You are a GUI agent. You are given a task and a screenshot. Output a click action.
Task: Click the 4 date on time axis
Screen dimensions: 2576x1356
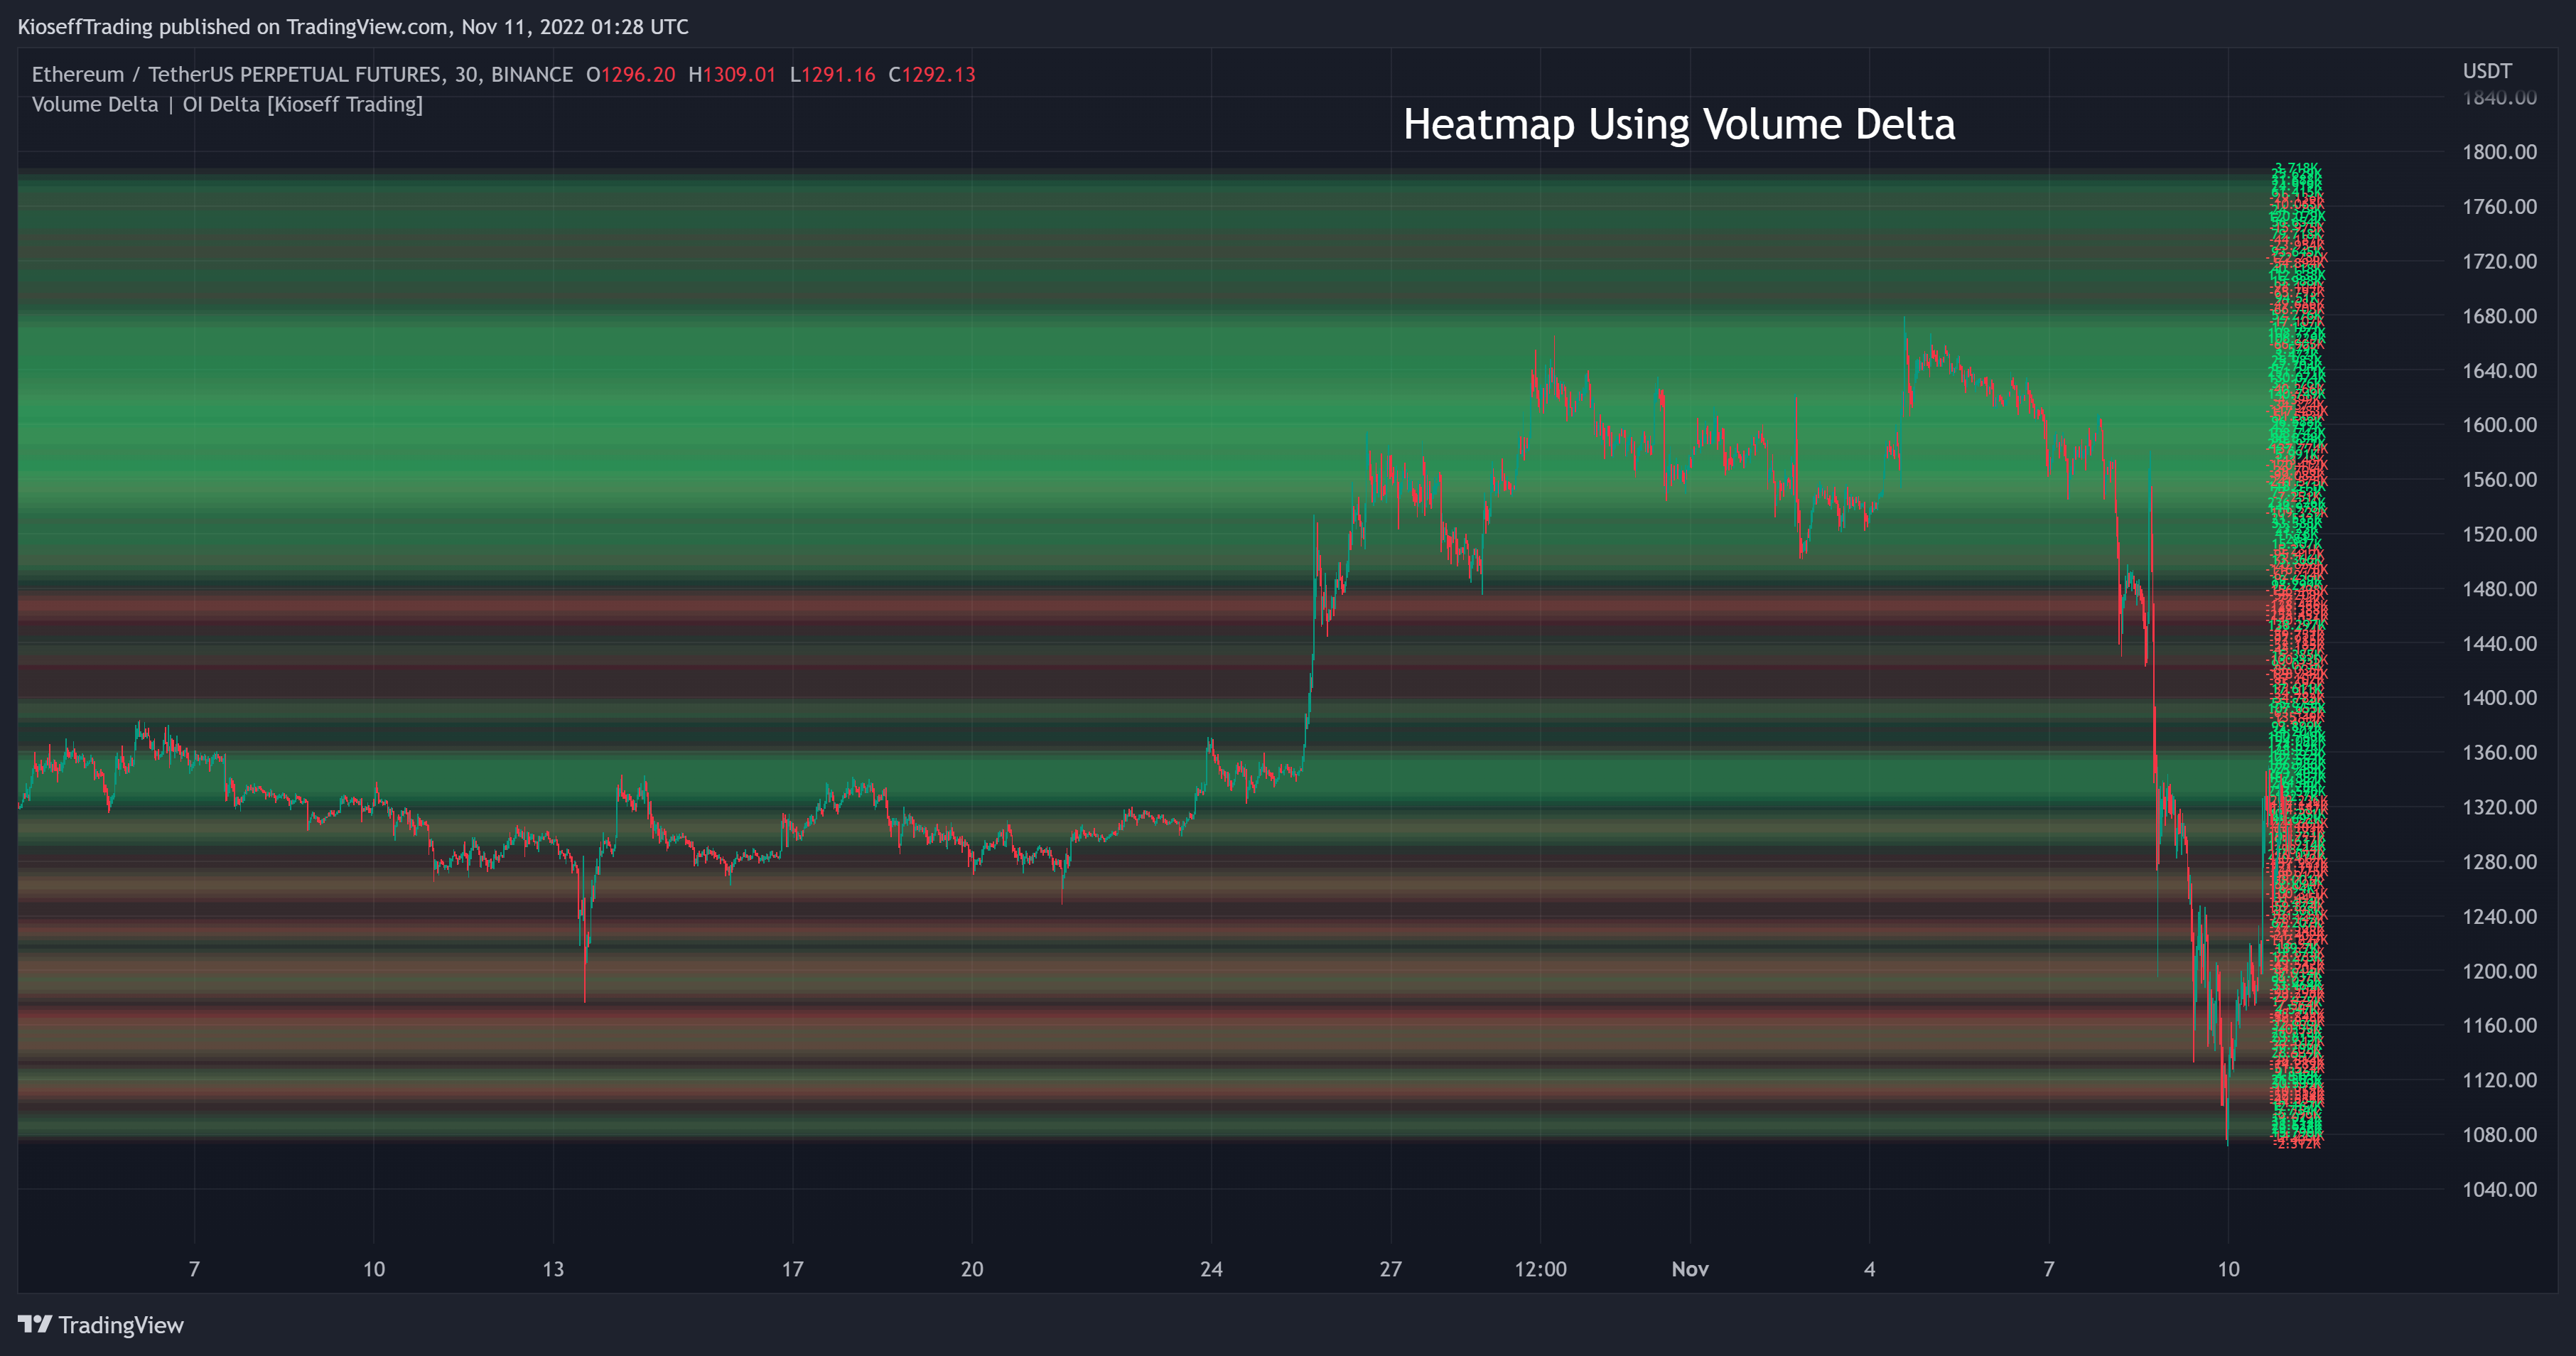click(x=1869, y=1269)
